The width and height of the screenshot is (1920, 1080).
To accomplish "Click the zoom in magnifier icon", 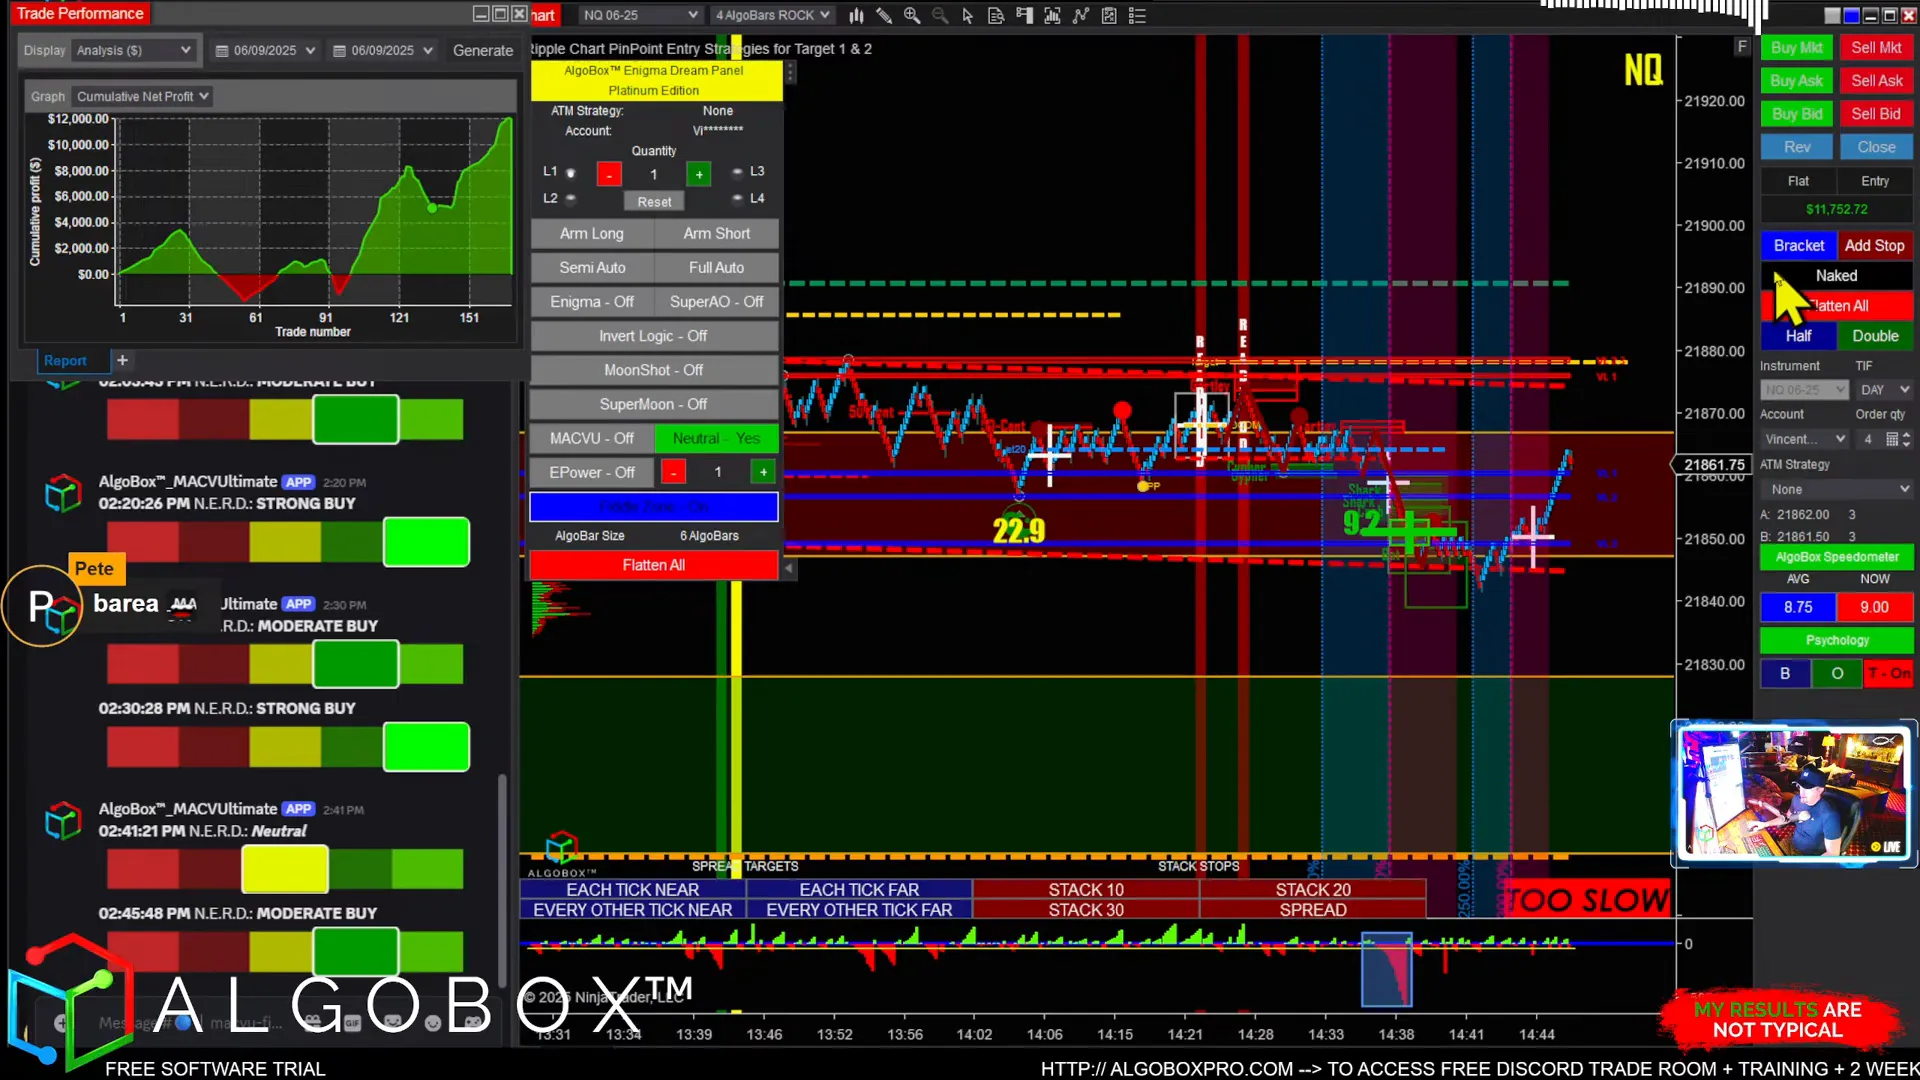I will pos(912,15).
